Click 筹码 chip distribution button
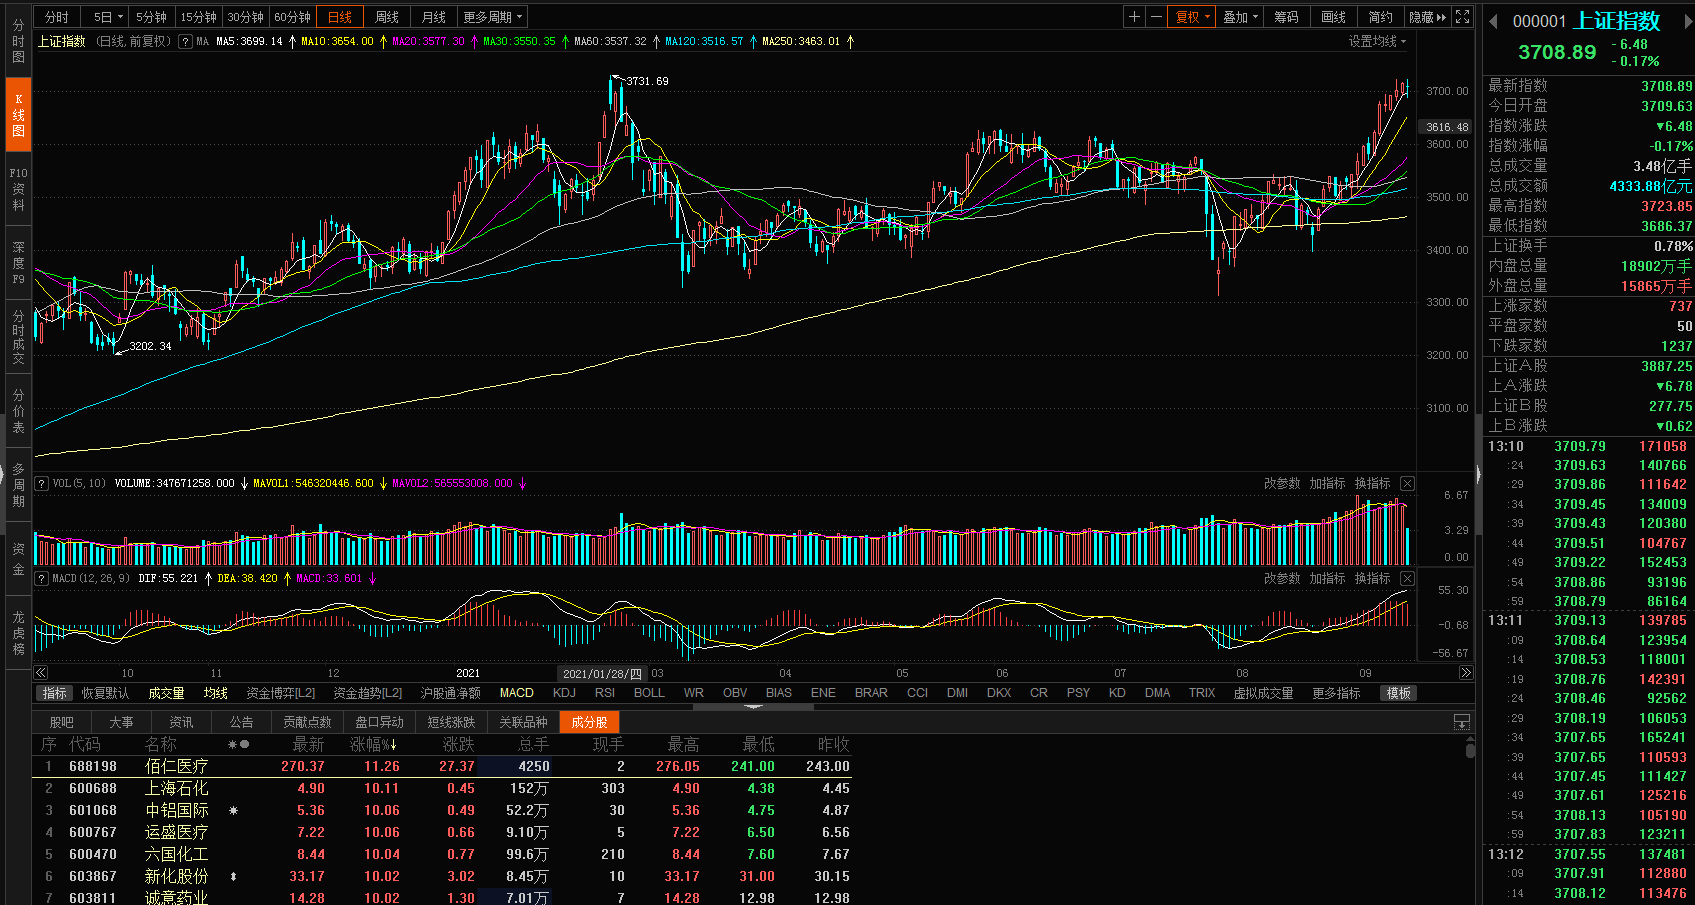Screen dimensions: 1695x905 (x=1286, y=17)
